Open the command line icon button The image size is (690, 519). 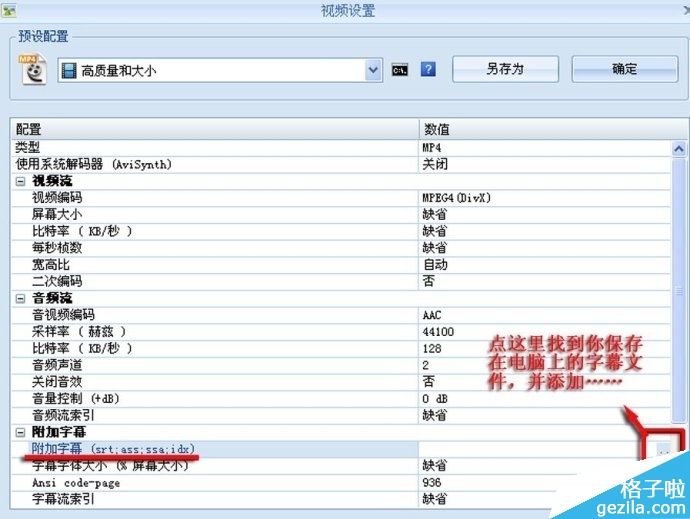(400, 70)
